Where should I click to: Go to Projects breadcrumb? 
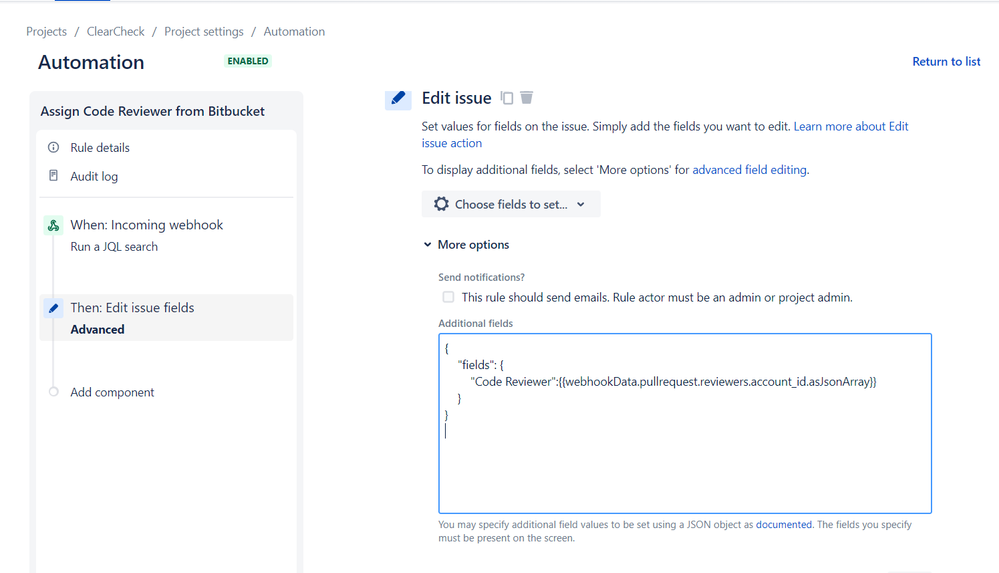(47, 31)
